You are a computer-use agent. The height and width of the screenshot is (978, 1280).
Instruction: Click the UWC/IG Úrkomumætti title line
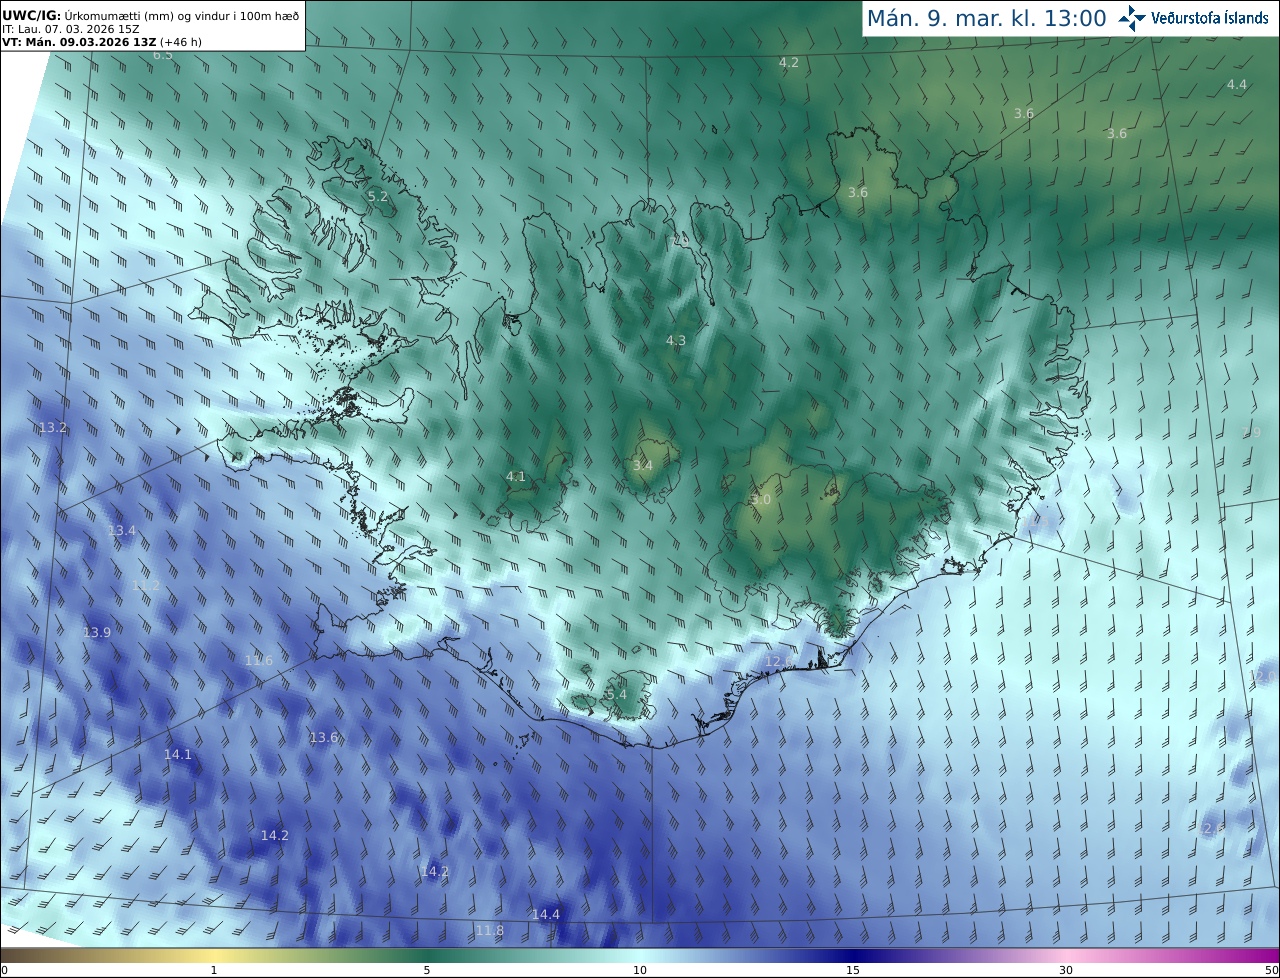[x=150, y=17]
